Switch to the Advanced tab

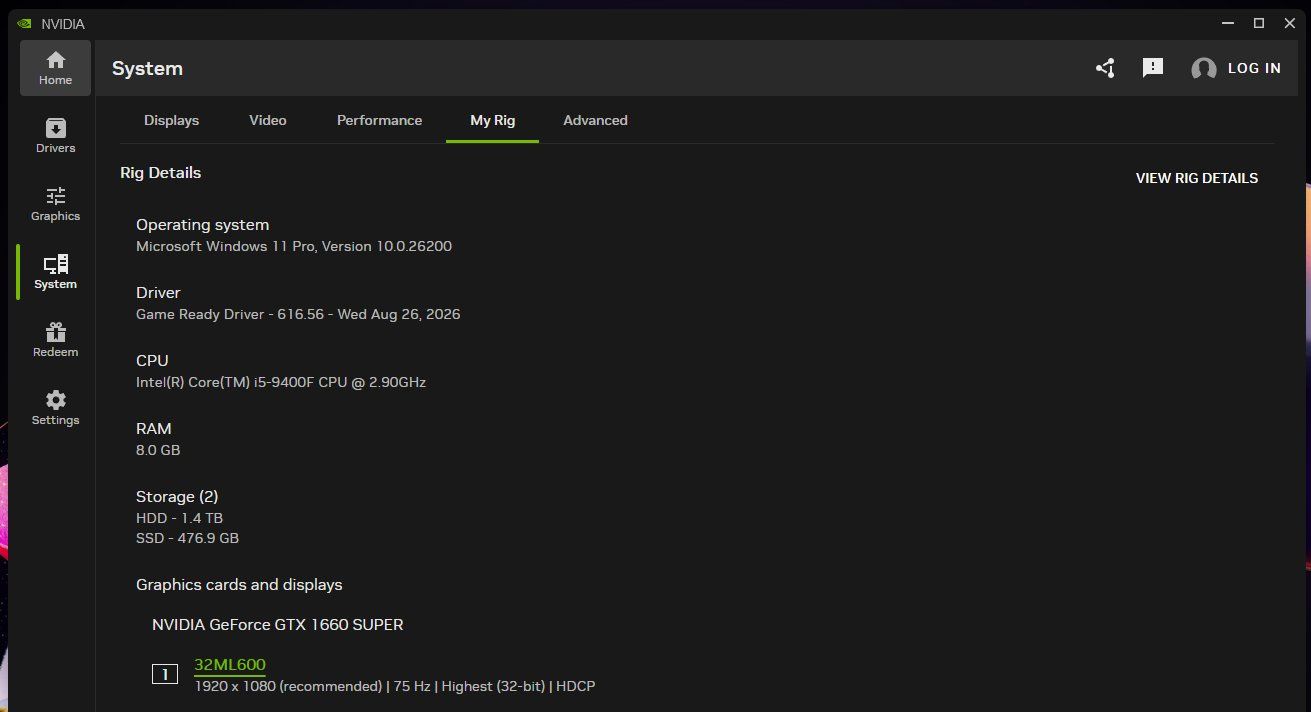[595, 120]
